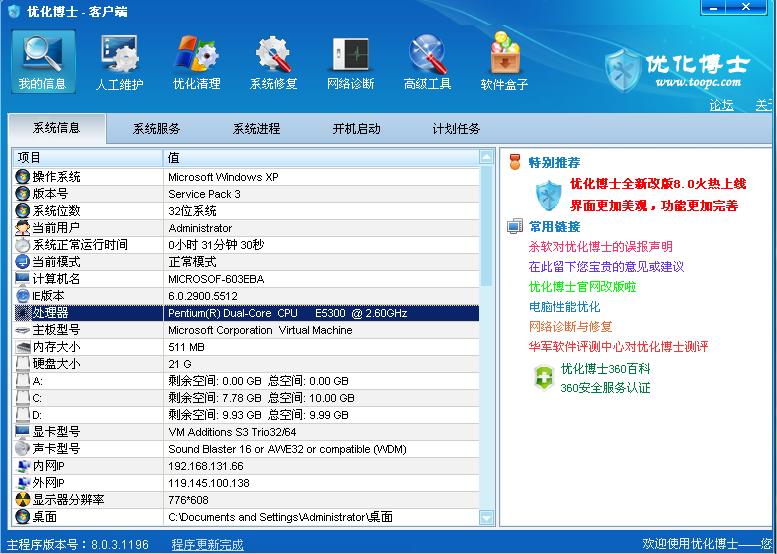Click the 显卡型号 display icon
Viewport: 777px width, 554px height.
(x=22, y=432)
